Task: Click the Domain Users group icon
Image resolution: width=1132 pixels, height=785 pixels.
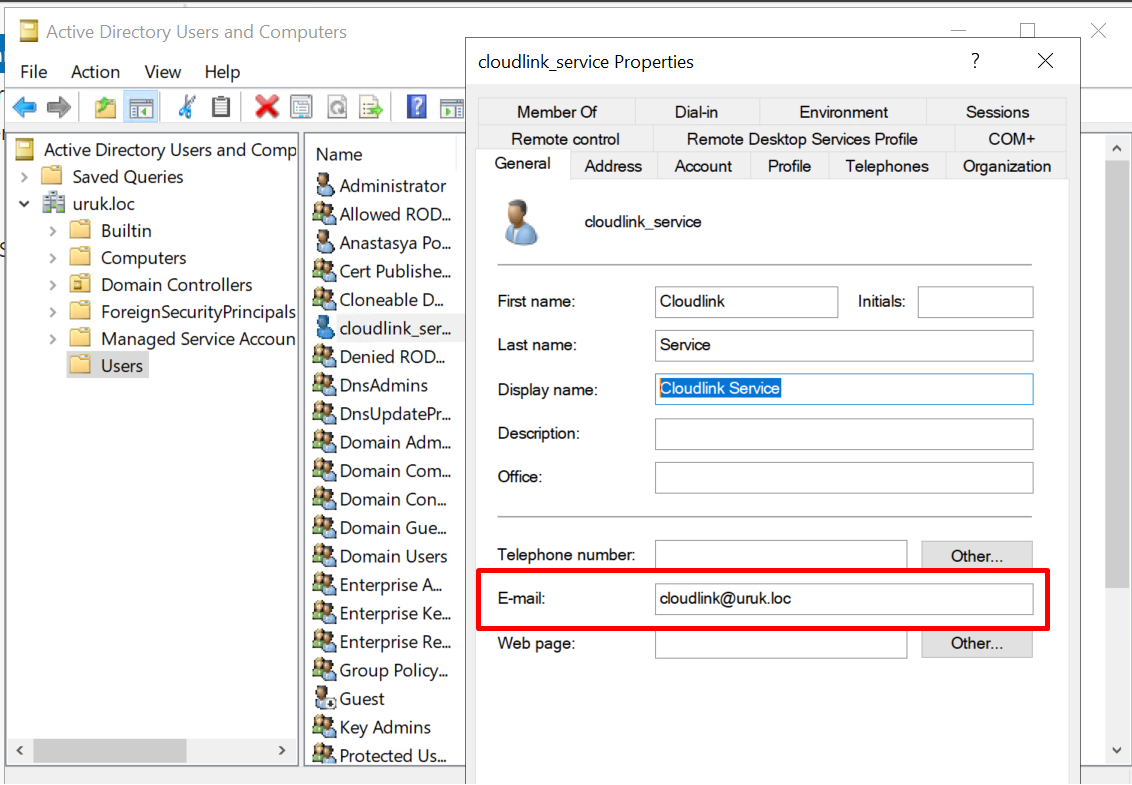Action: point(325,555)
